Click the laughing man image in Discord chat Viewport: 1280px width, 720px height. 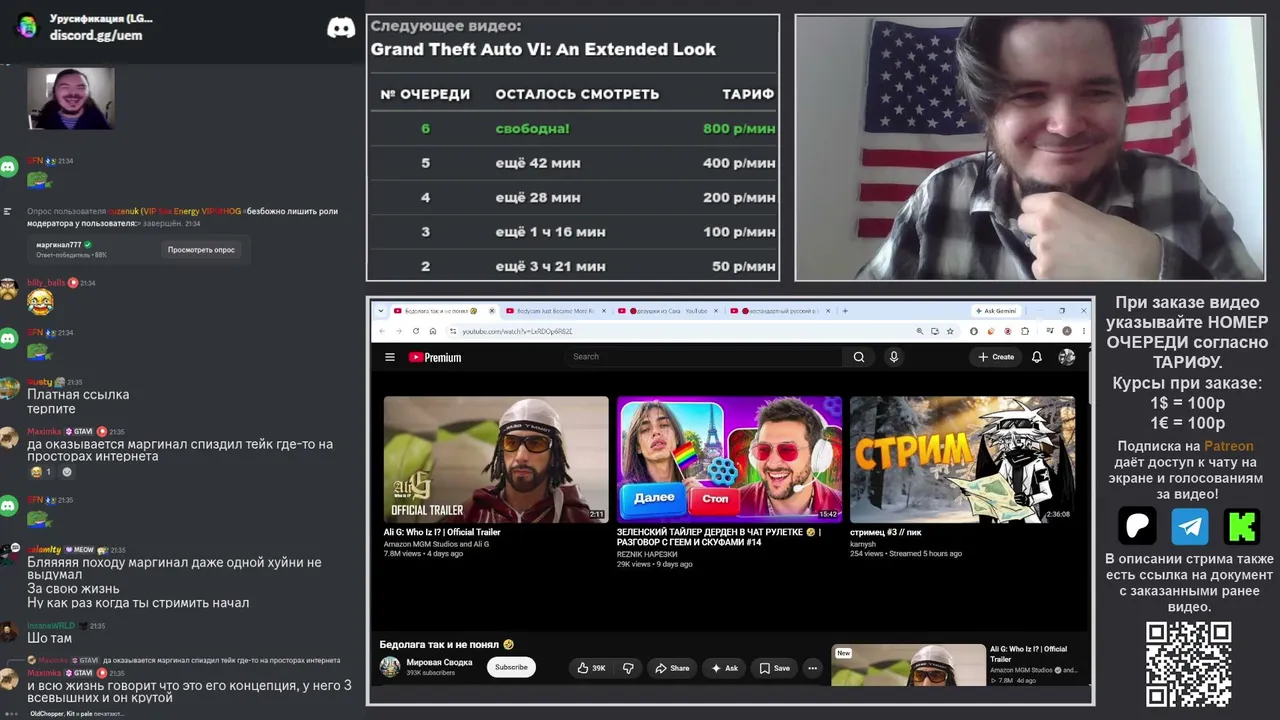[70, 98]
